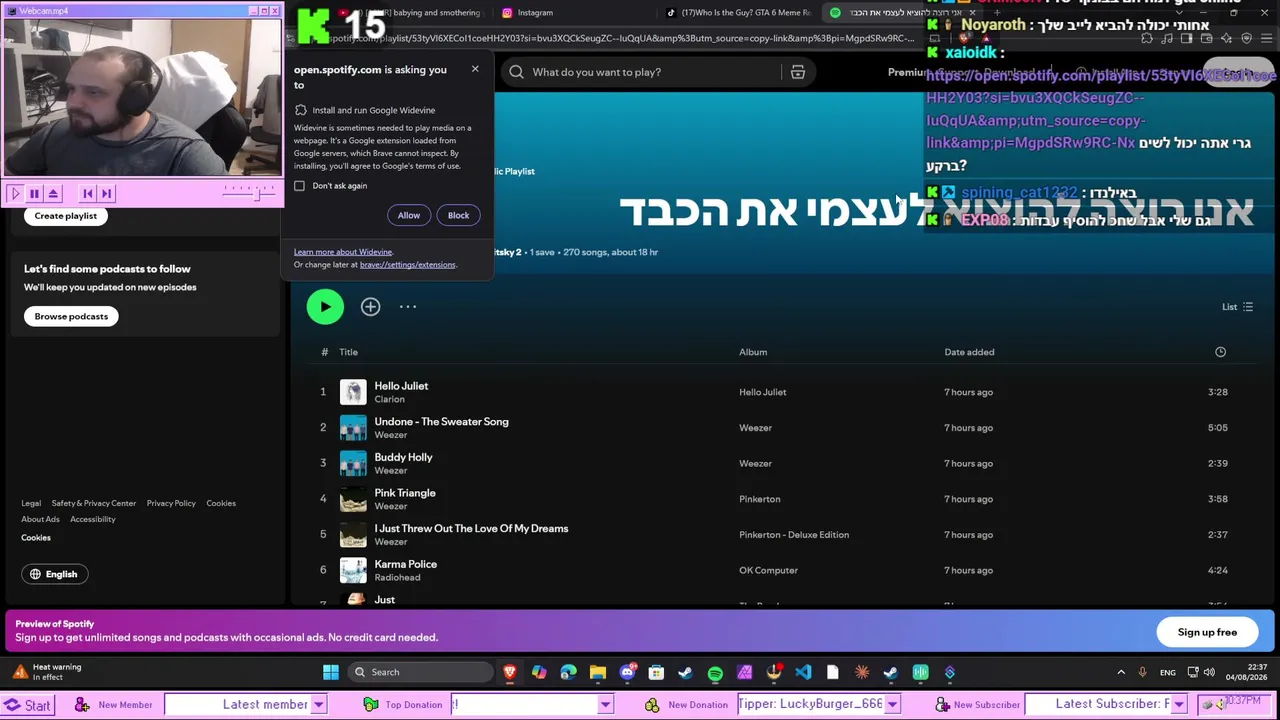Open the Legal footer link
Viewport: 1280px width, 720px height.
31,503
